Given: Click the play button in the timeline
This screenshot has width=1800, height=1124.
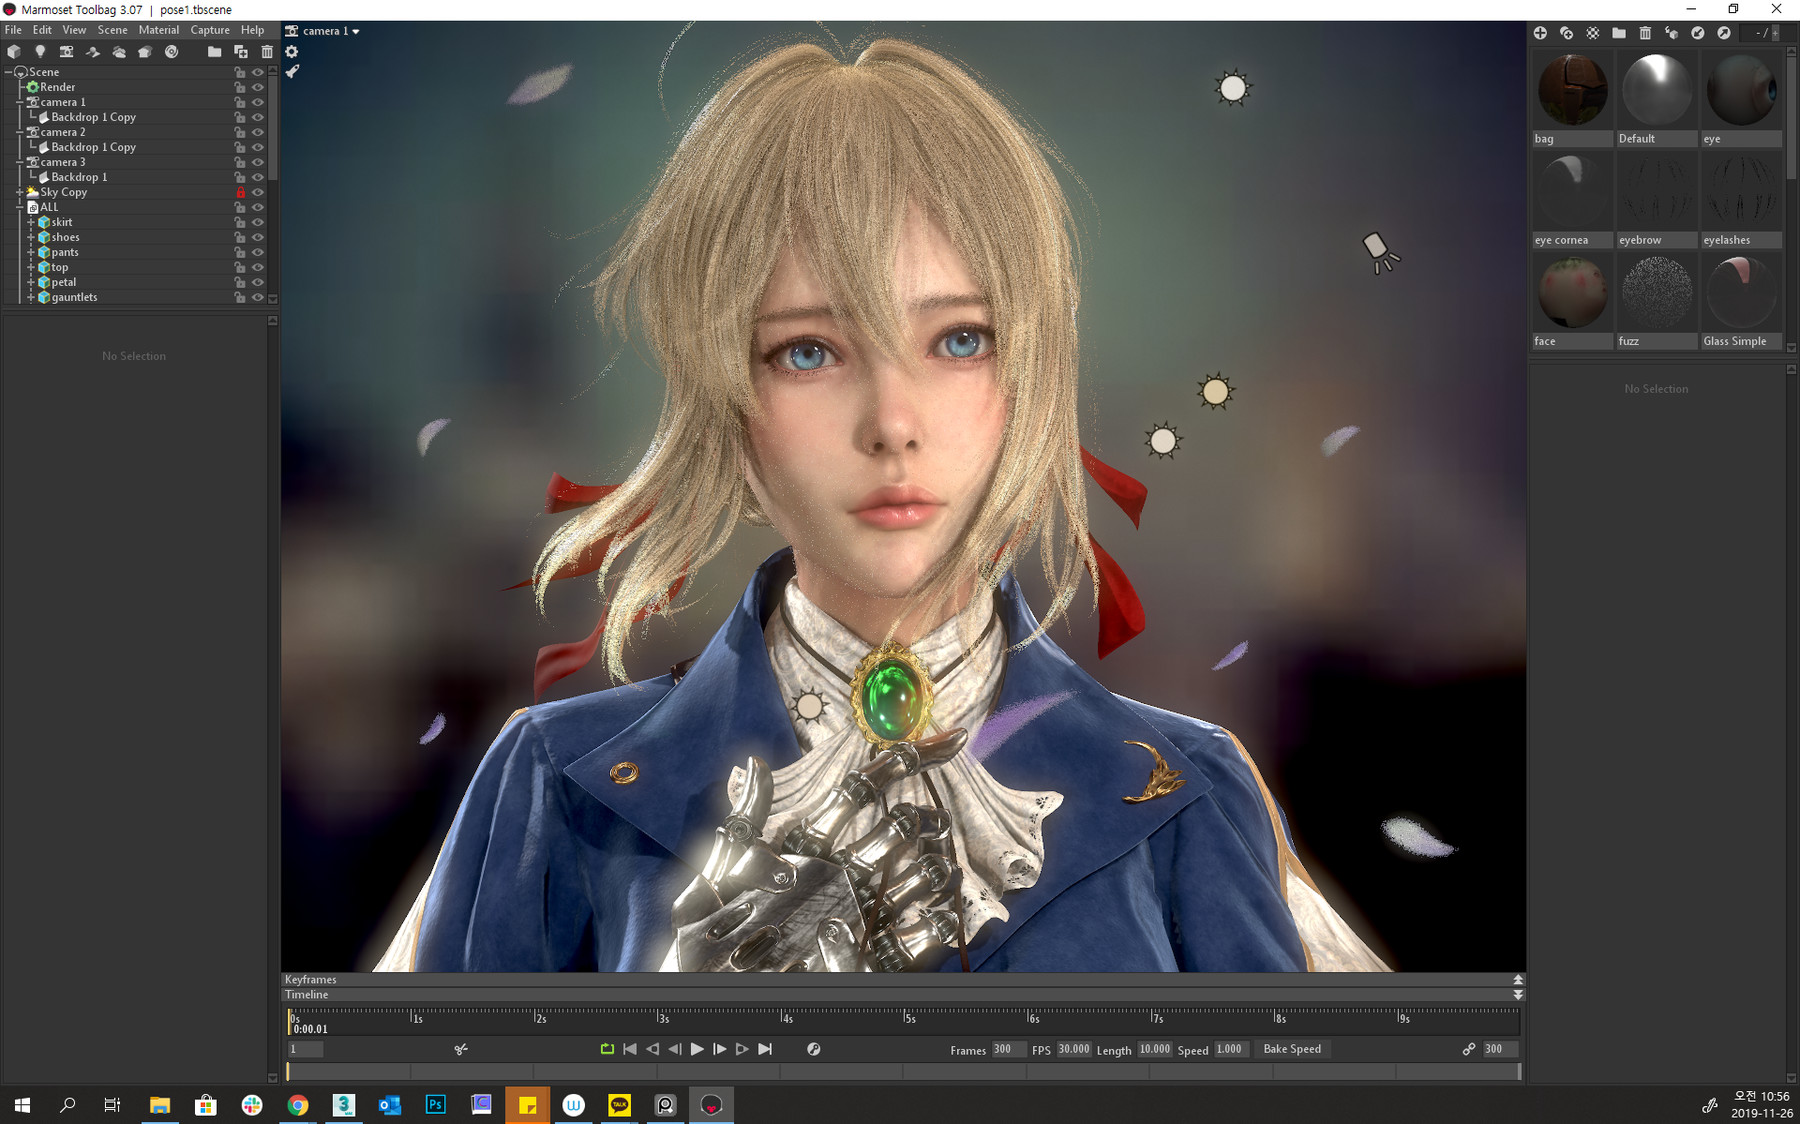Looking at the screenshot, I should pos(697,1049).
